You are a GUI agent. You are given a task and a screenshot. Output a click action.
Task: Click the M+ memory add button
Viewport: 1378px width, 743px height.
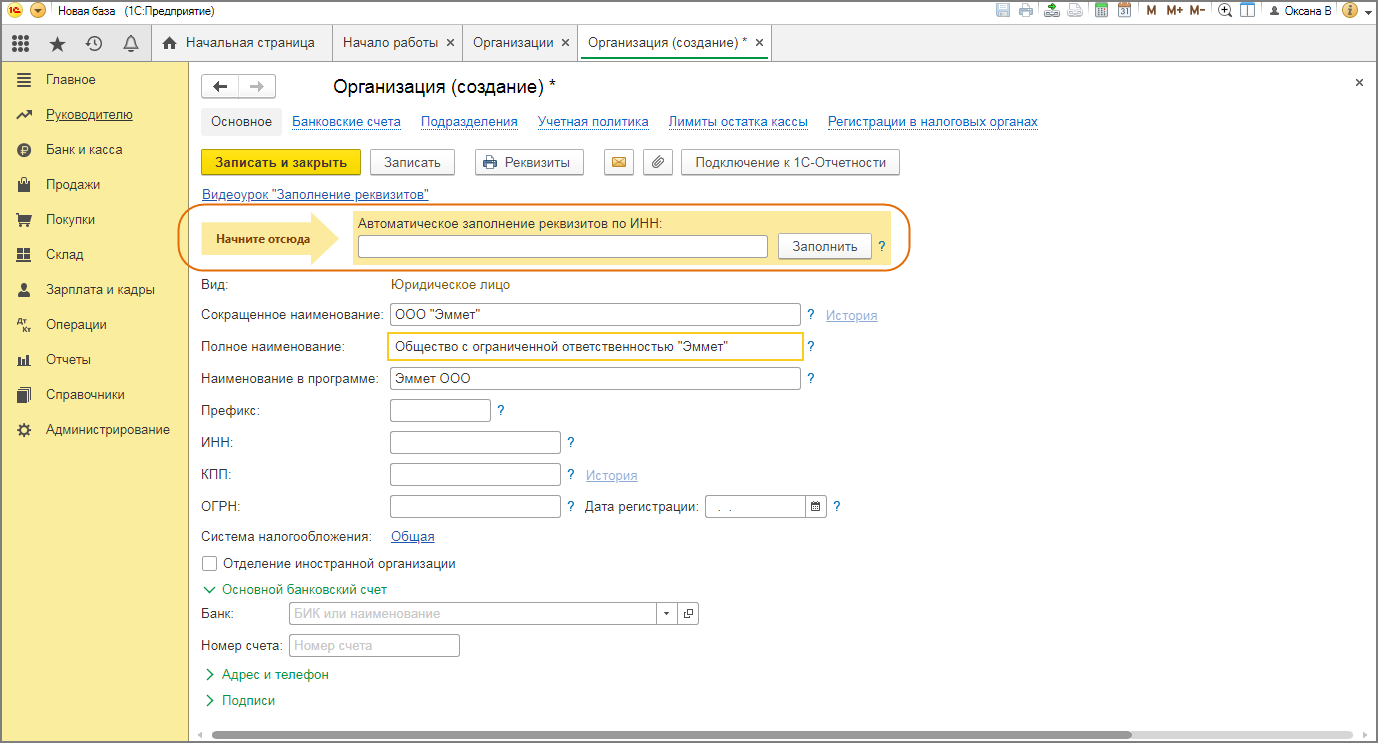click(x=1174, y=11)
